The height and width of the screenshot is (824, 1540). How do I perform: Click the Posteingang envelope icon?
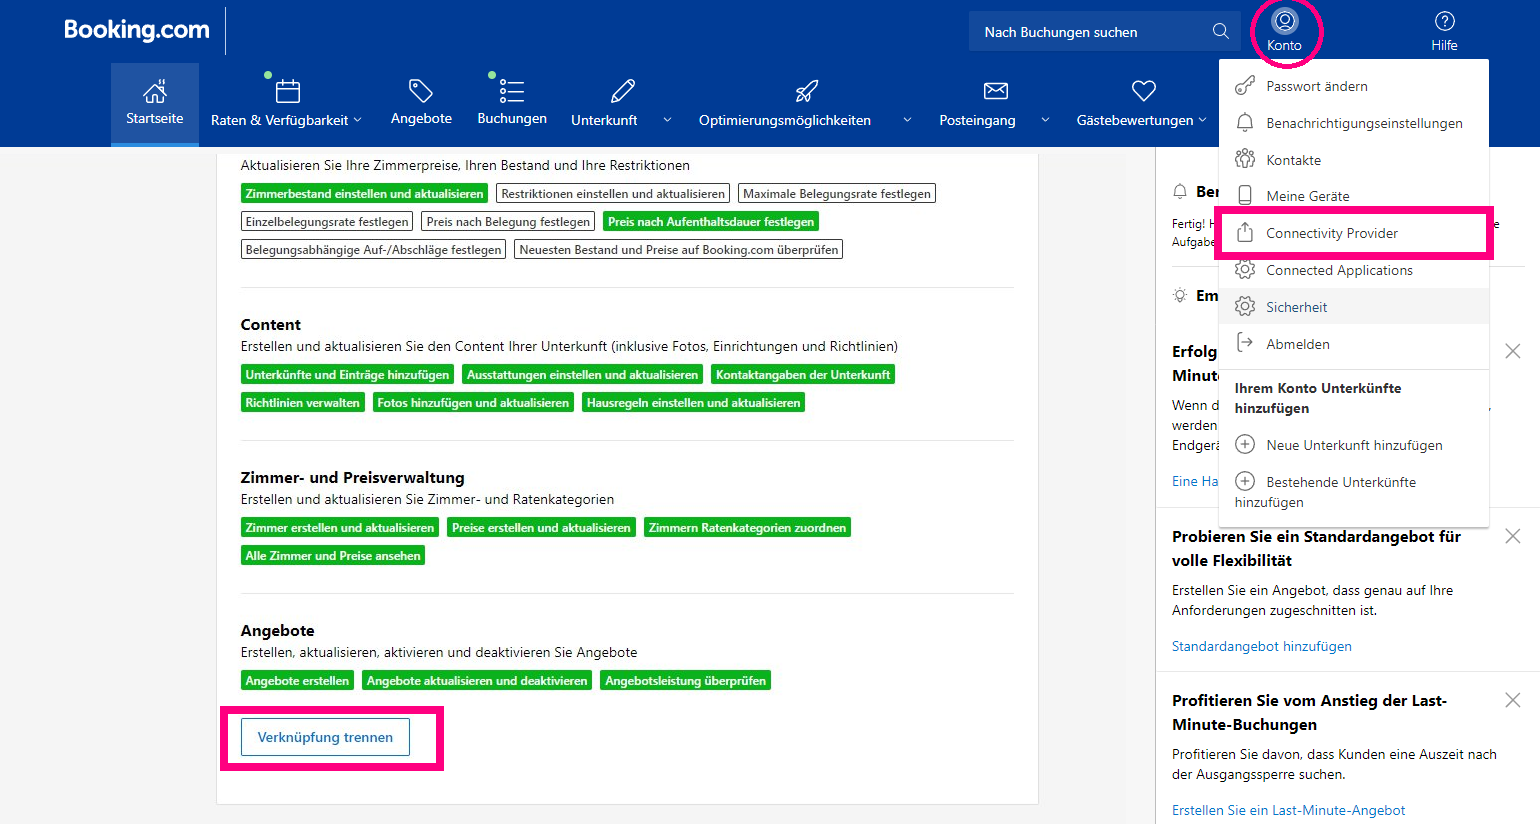coord(996,91)
